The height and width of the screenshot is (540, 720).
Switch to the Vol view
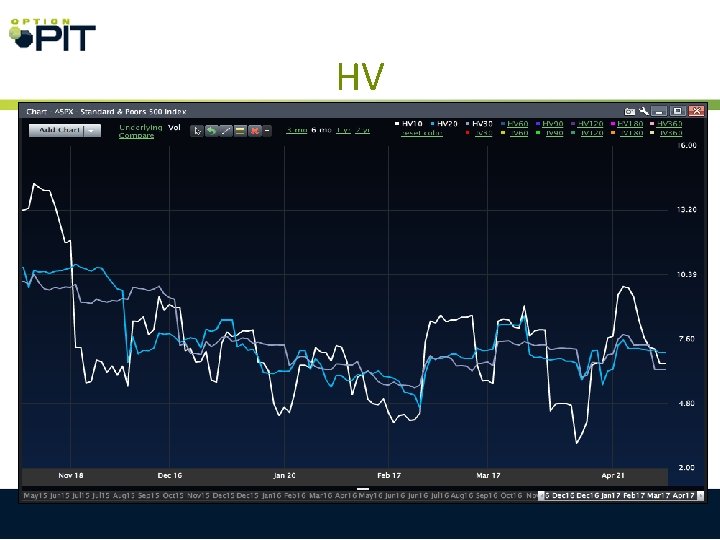(x=174, y=127)
